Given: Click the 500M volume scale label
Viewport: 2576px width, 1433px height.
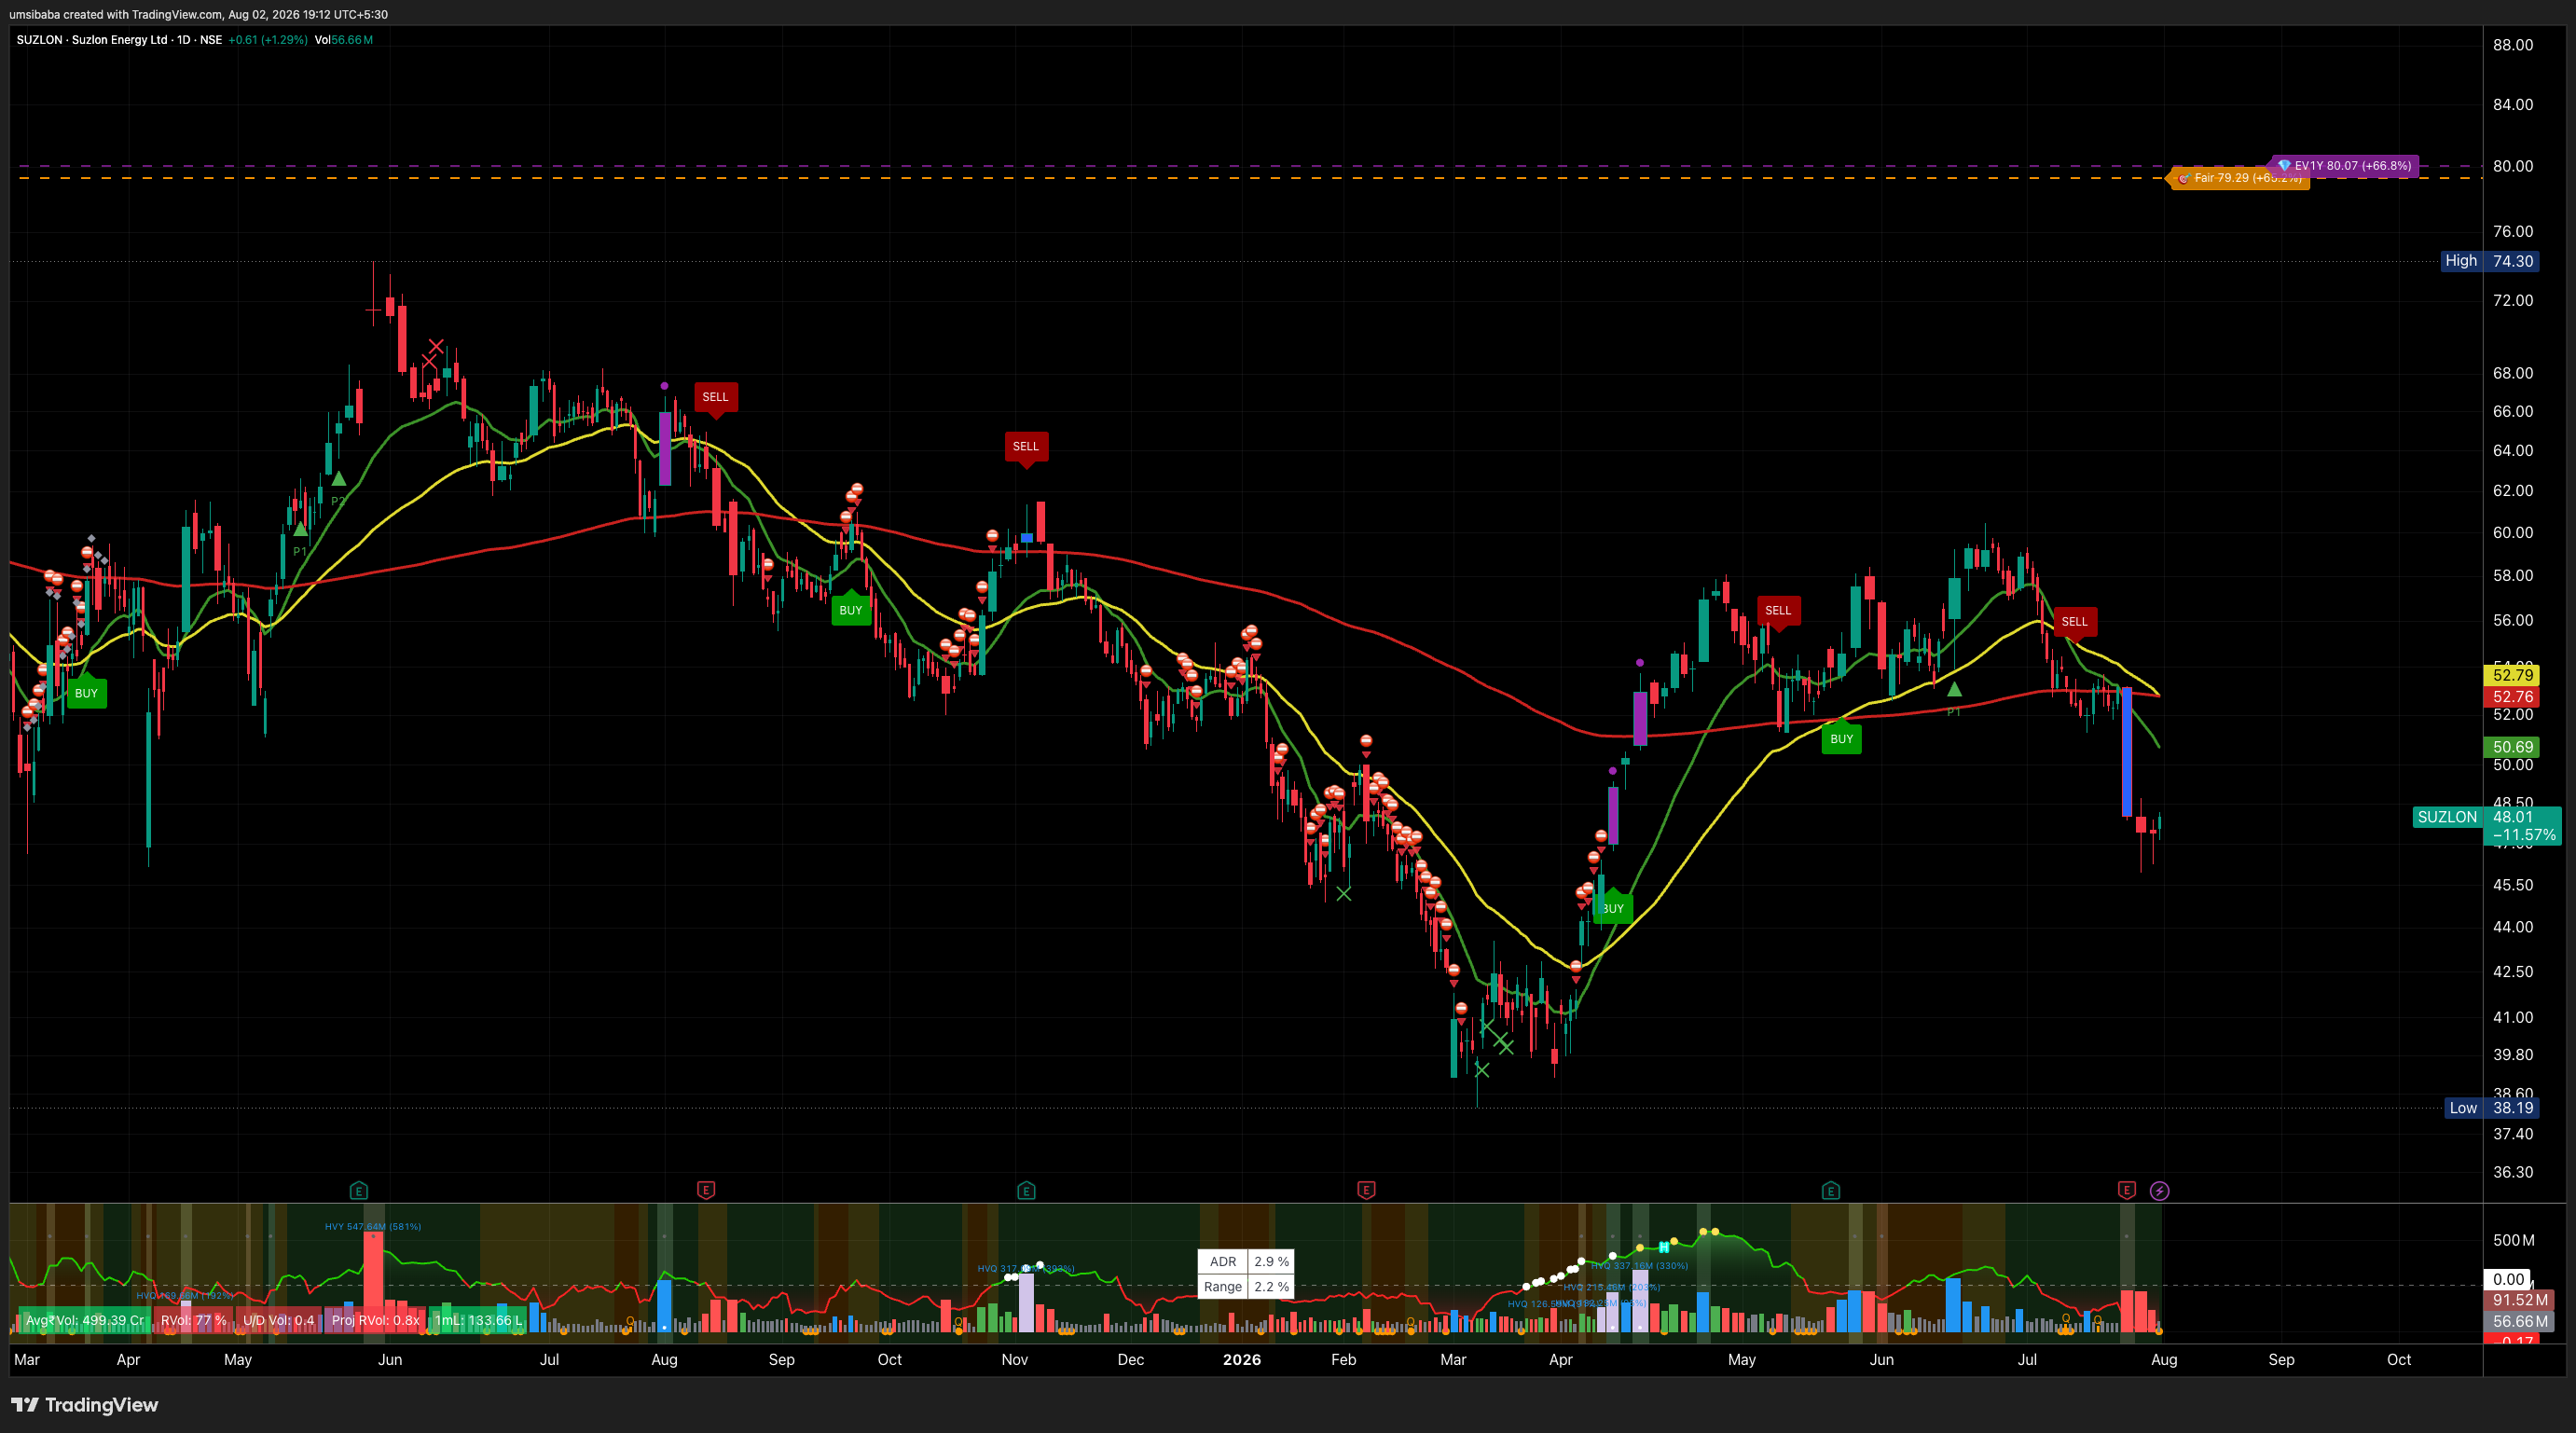Looking at the screenshot, I should click(2513, 1240).
